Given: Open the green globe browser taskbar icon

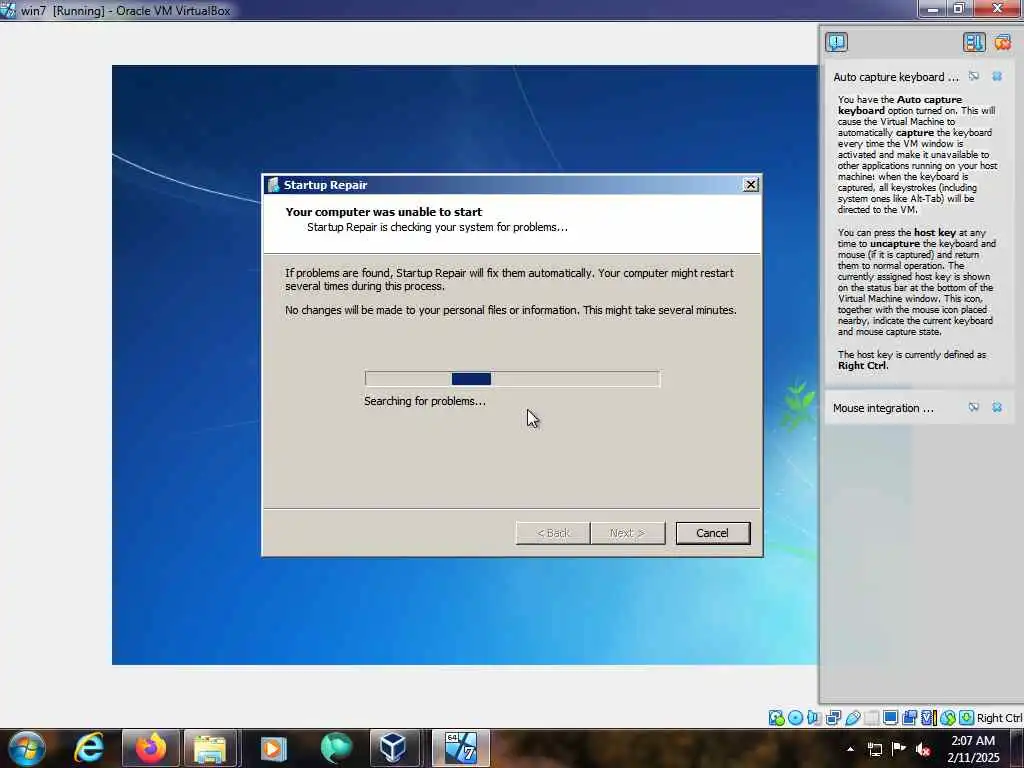Looking at the screenshot, I should point(336,748).
